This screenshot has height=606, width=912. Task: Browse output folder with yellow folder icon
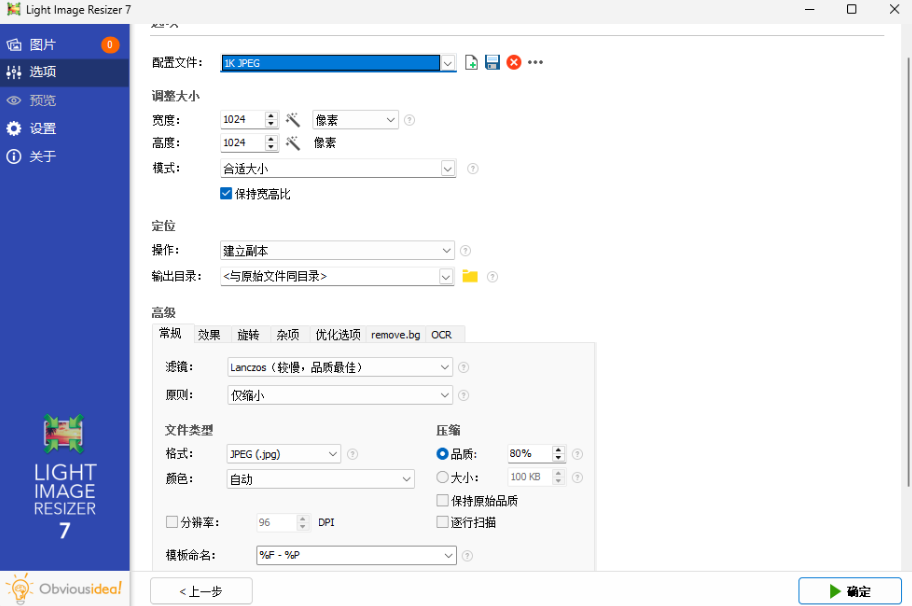pyautogui.click(x=470, y=276)
